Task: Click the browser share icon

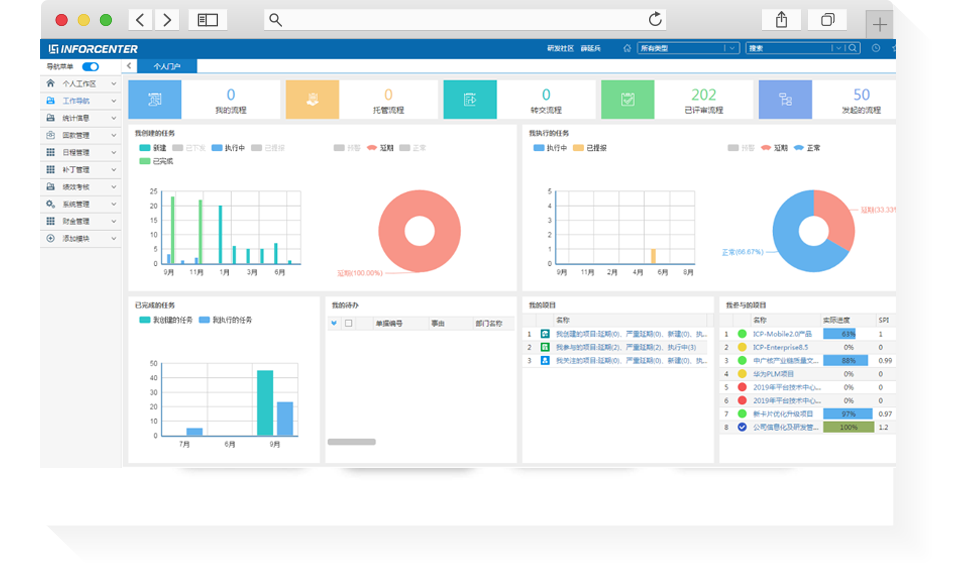Action: [781, 20]
